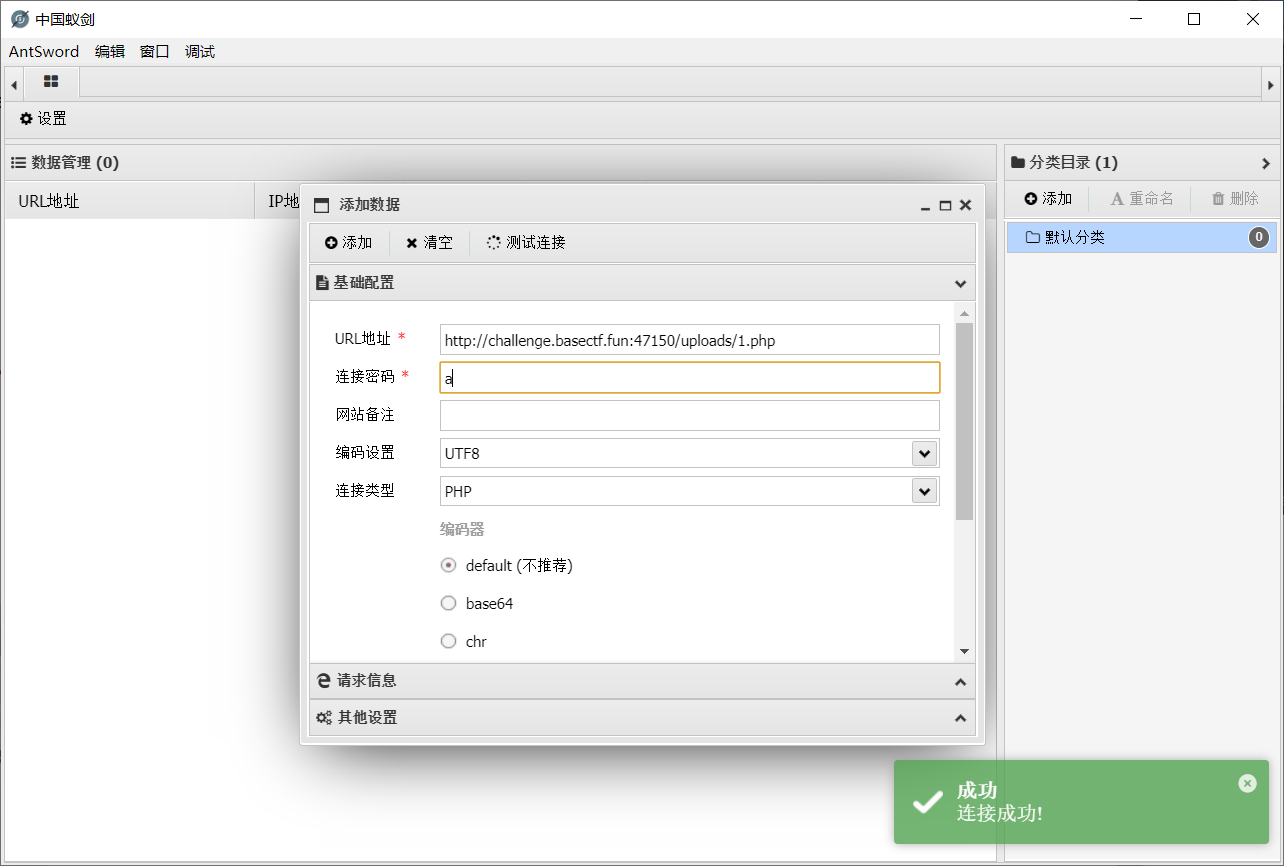Select the default (不推荐) encoder radio

pos(448,565)
